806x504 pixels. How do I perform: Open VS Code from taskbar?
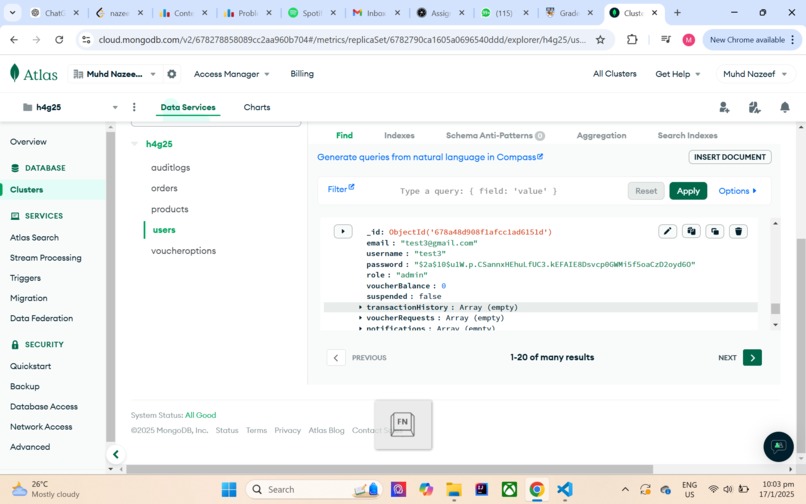564,489
